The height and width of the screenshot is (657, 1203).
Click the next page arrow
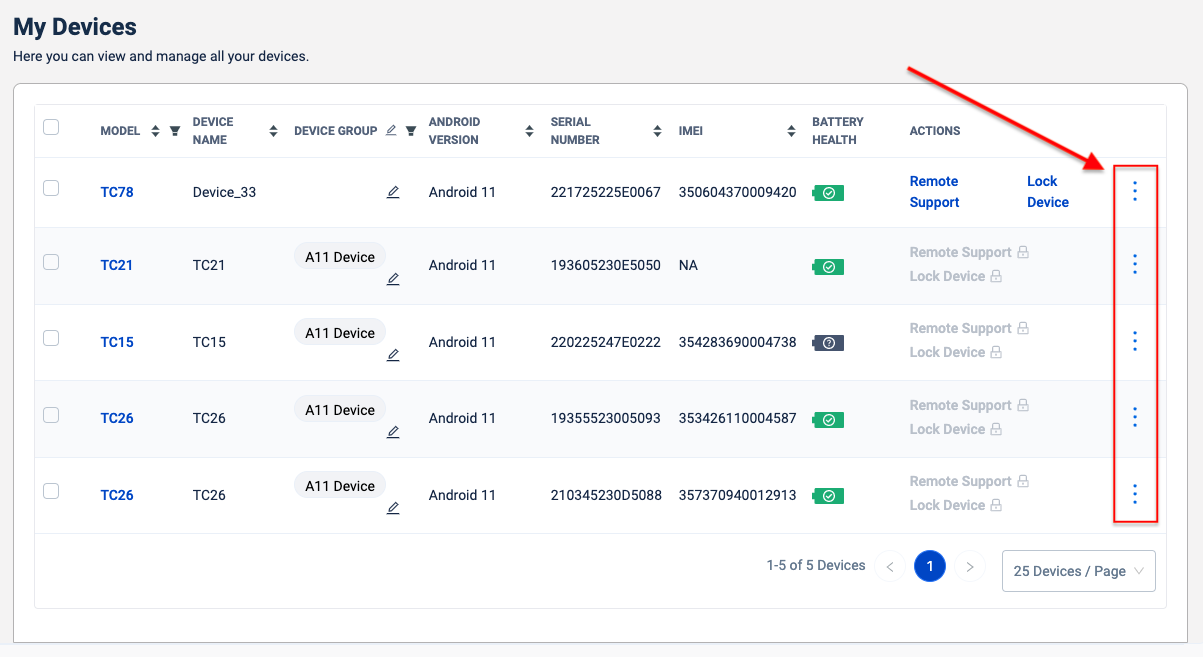coord(969,567)
